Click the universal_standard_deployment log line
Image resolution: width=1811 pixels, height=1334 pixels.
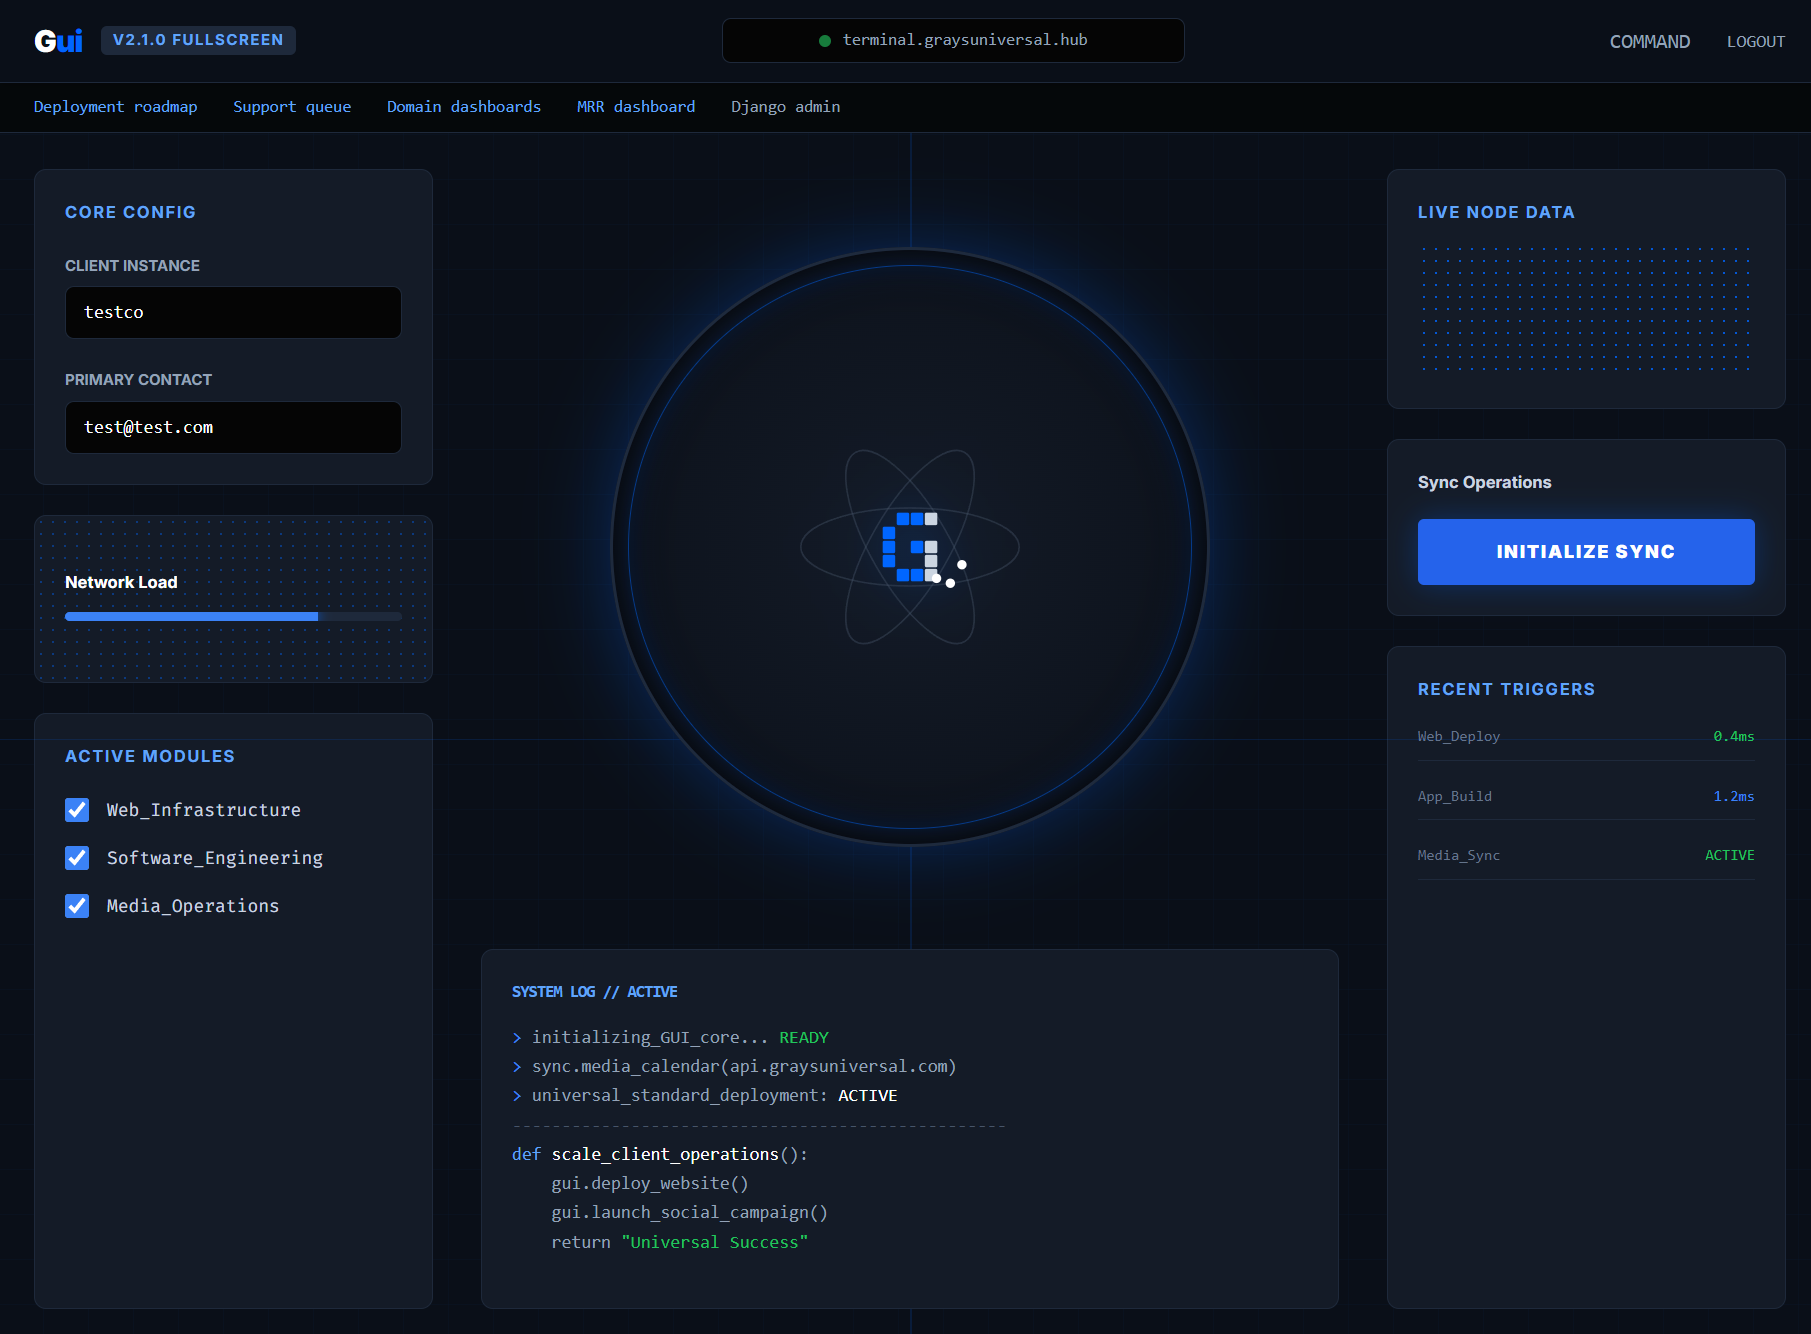click(x=705, y=1096)
